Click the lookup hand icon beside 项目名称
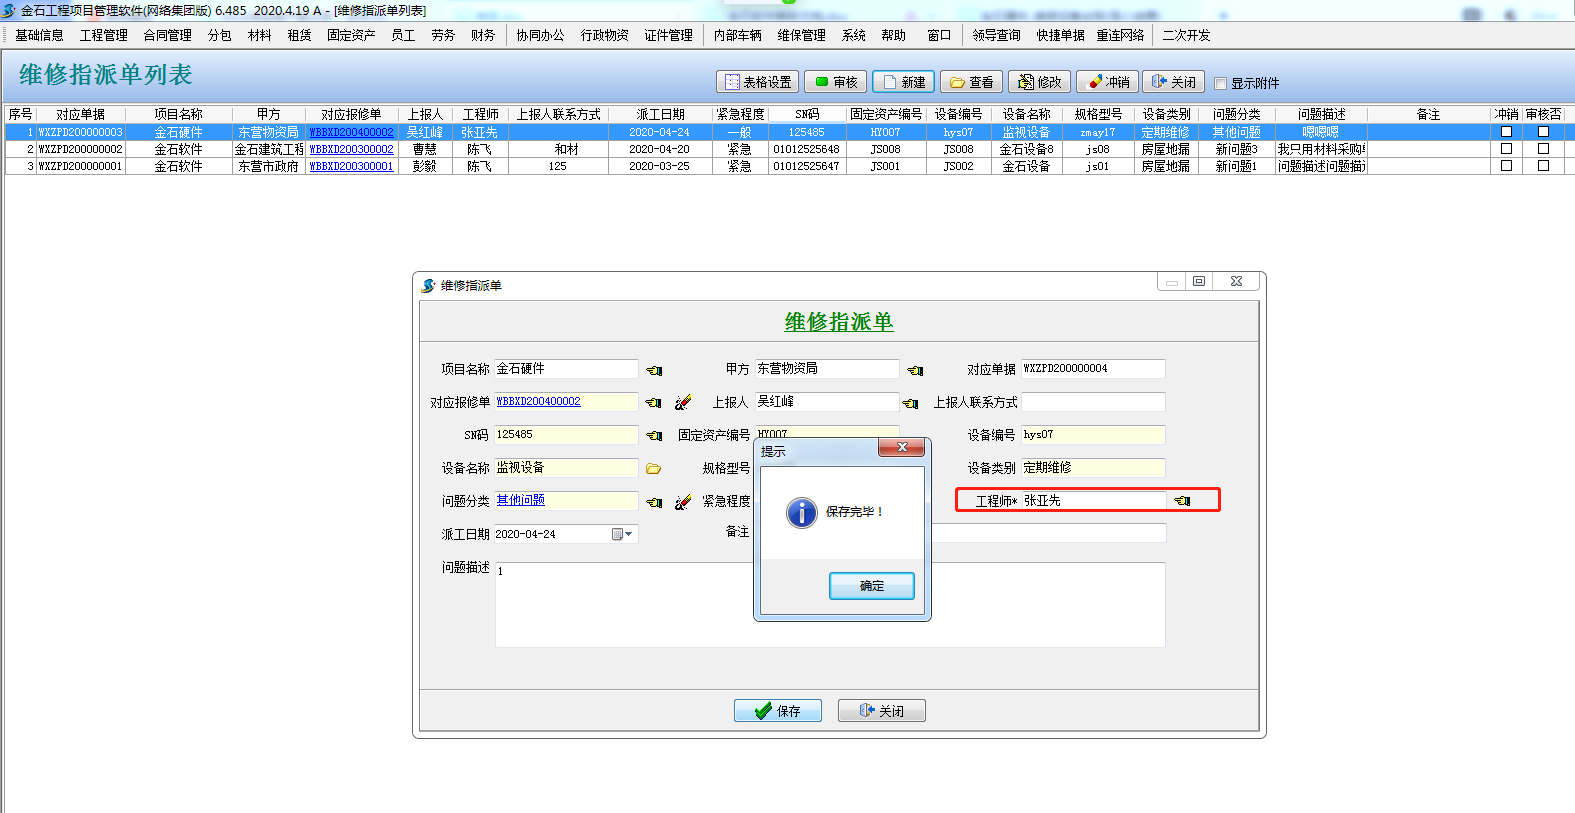The height and width of the screenshot is (813, 1575). coord(654,370)
